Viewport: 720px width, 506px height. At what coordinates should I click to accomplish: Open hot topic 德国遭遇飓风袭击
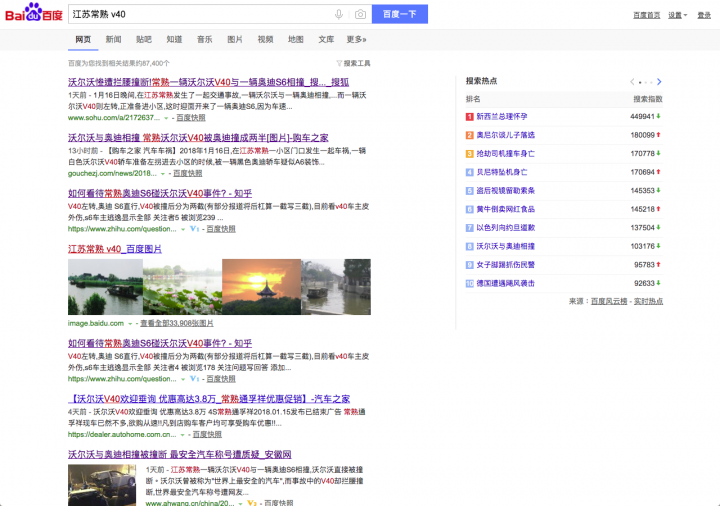coord(506,283)
